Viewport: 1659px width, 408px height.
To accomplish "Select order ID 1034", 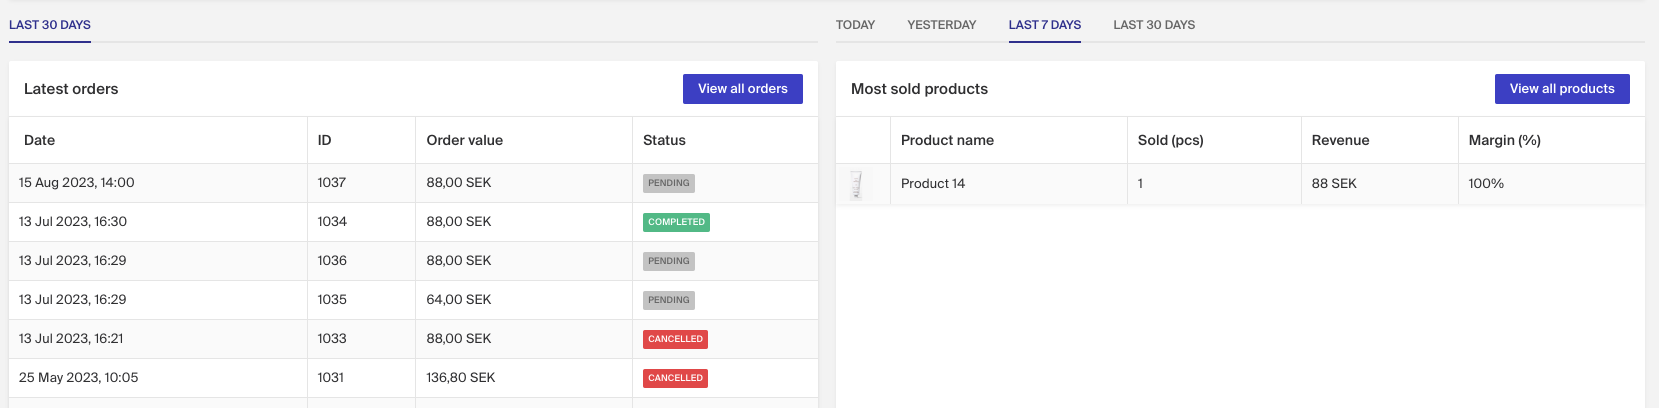I will (x=332, y=222).
